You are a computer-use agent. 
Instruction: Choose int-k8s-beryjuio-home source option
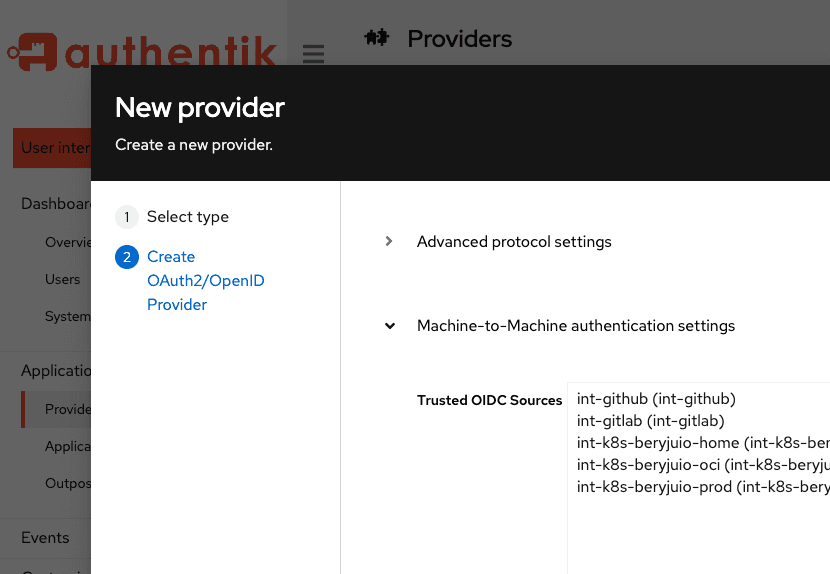tap(700, 443)
